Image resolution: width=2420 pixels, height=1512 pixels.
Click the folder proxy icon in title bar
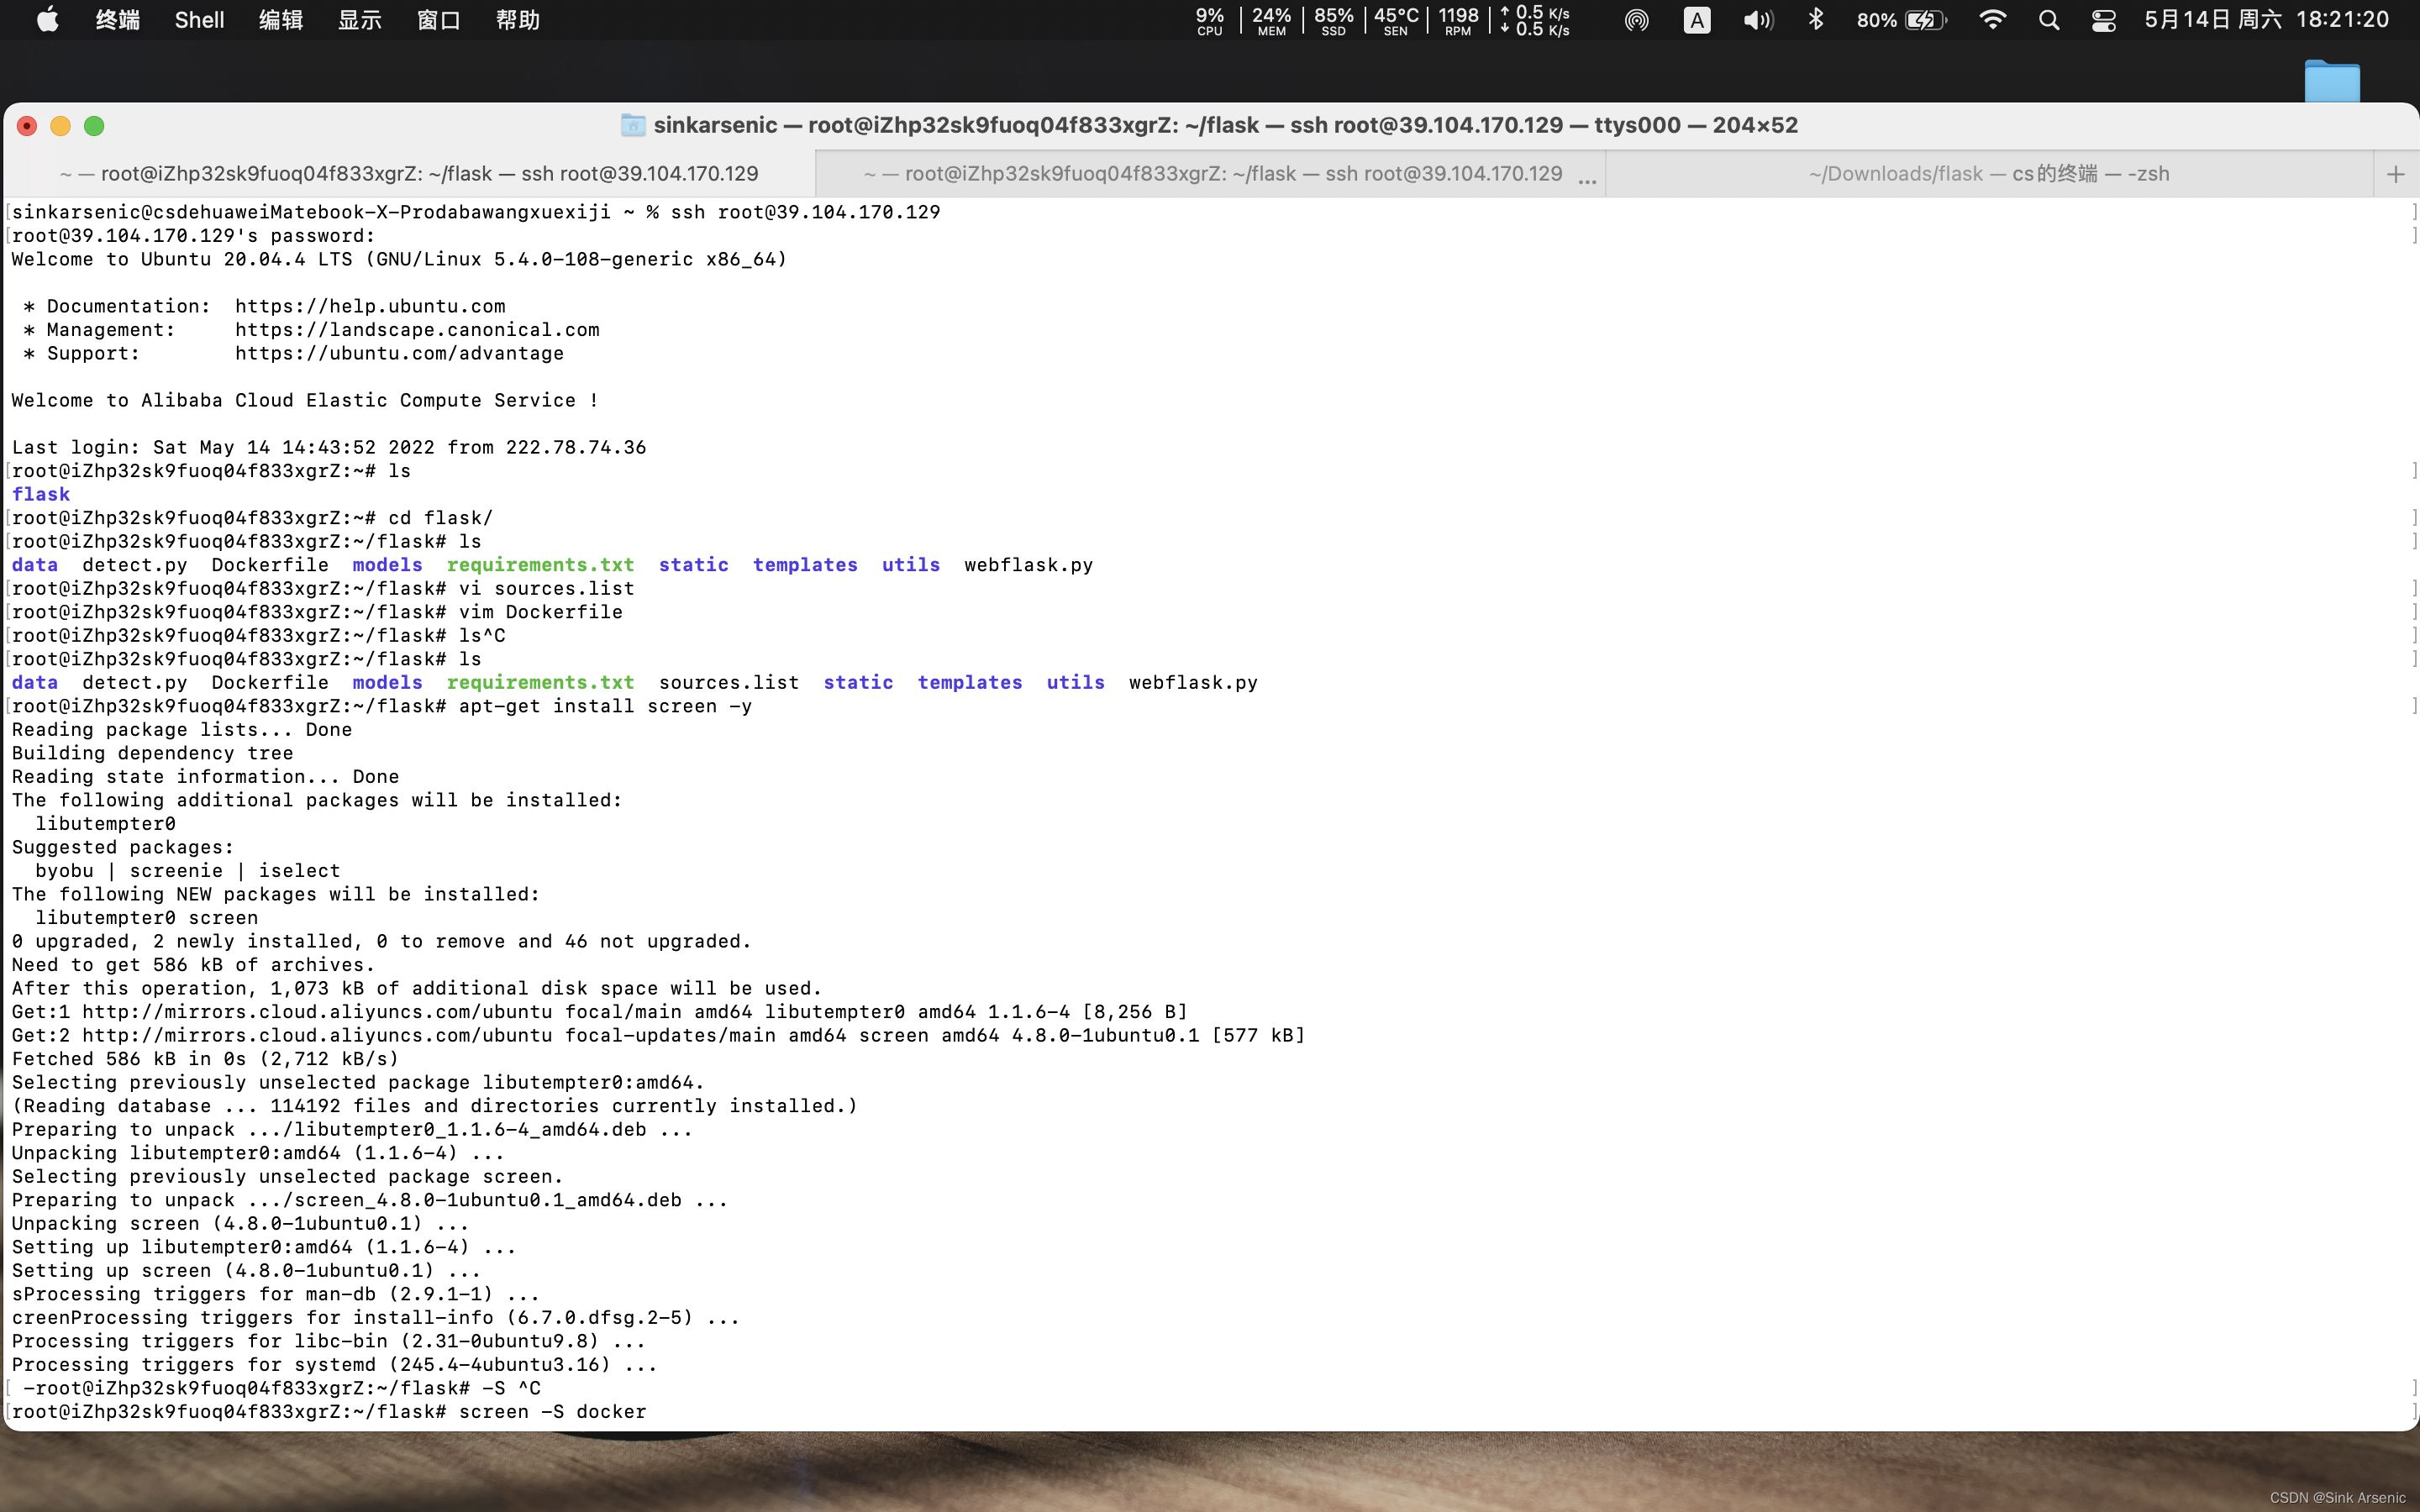tap(632, 125)
